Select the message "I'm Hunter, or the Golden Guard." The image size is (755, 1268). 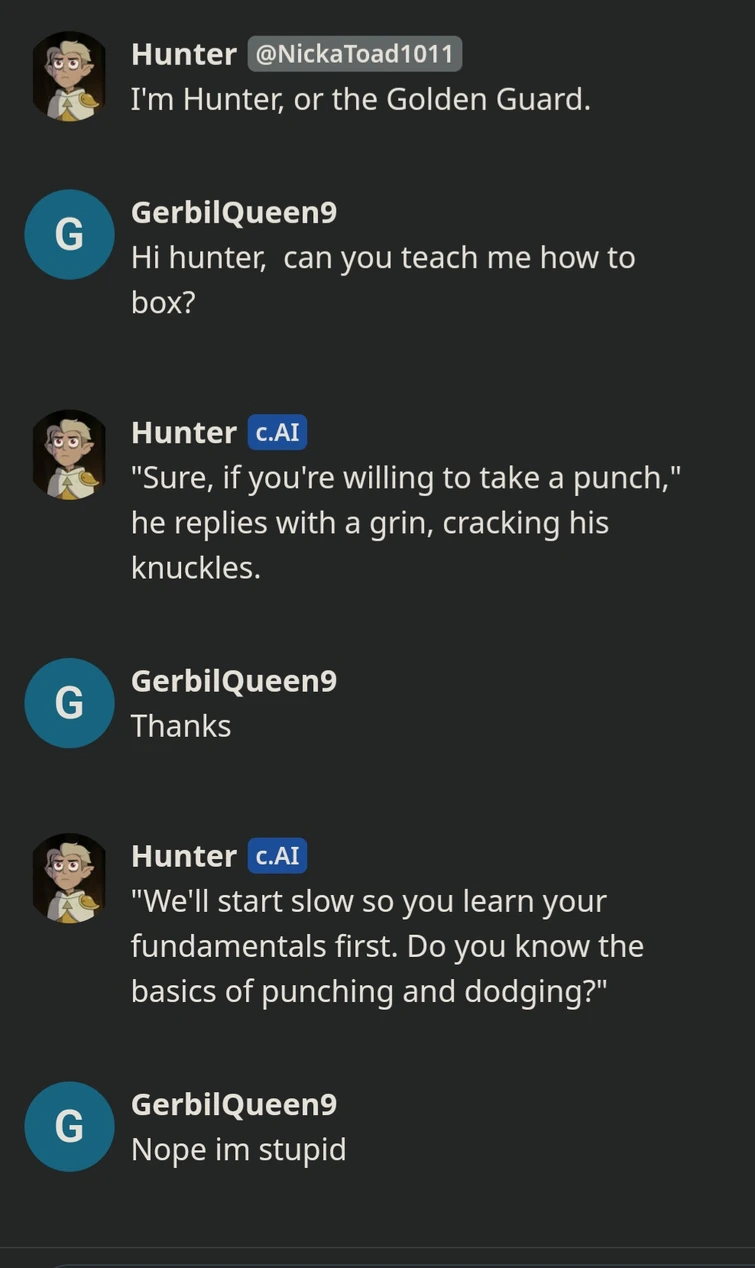click(360, 100)
